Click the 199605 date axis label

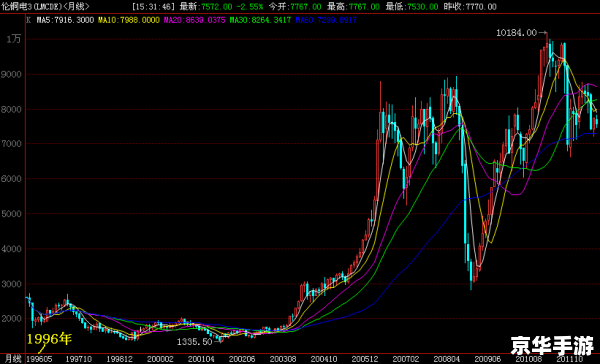39,359
